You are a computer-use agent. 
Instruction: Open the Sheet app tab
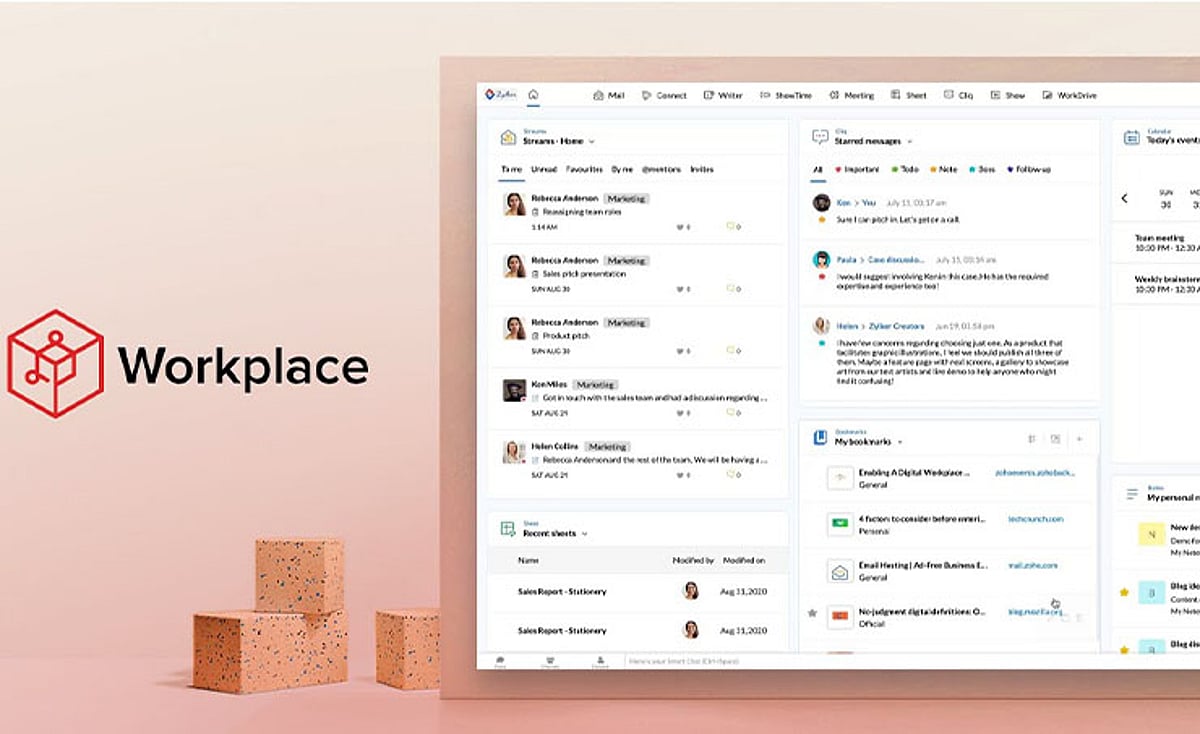909,95
